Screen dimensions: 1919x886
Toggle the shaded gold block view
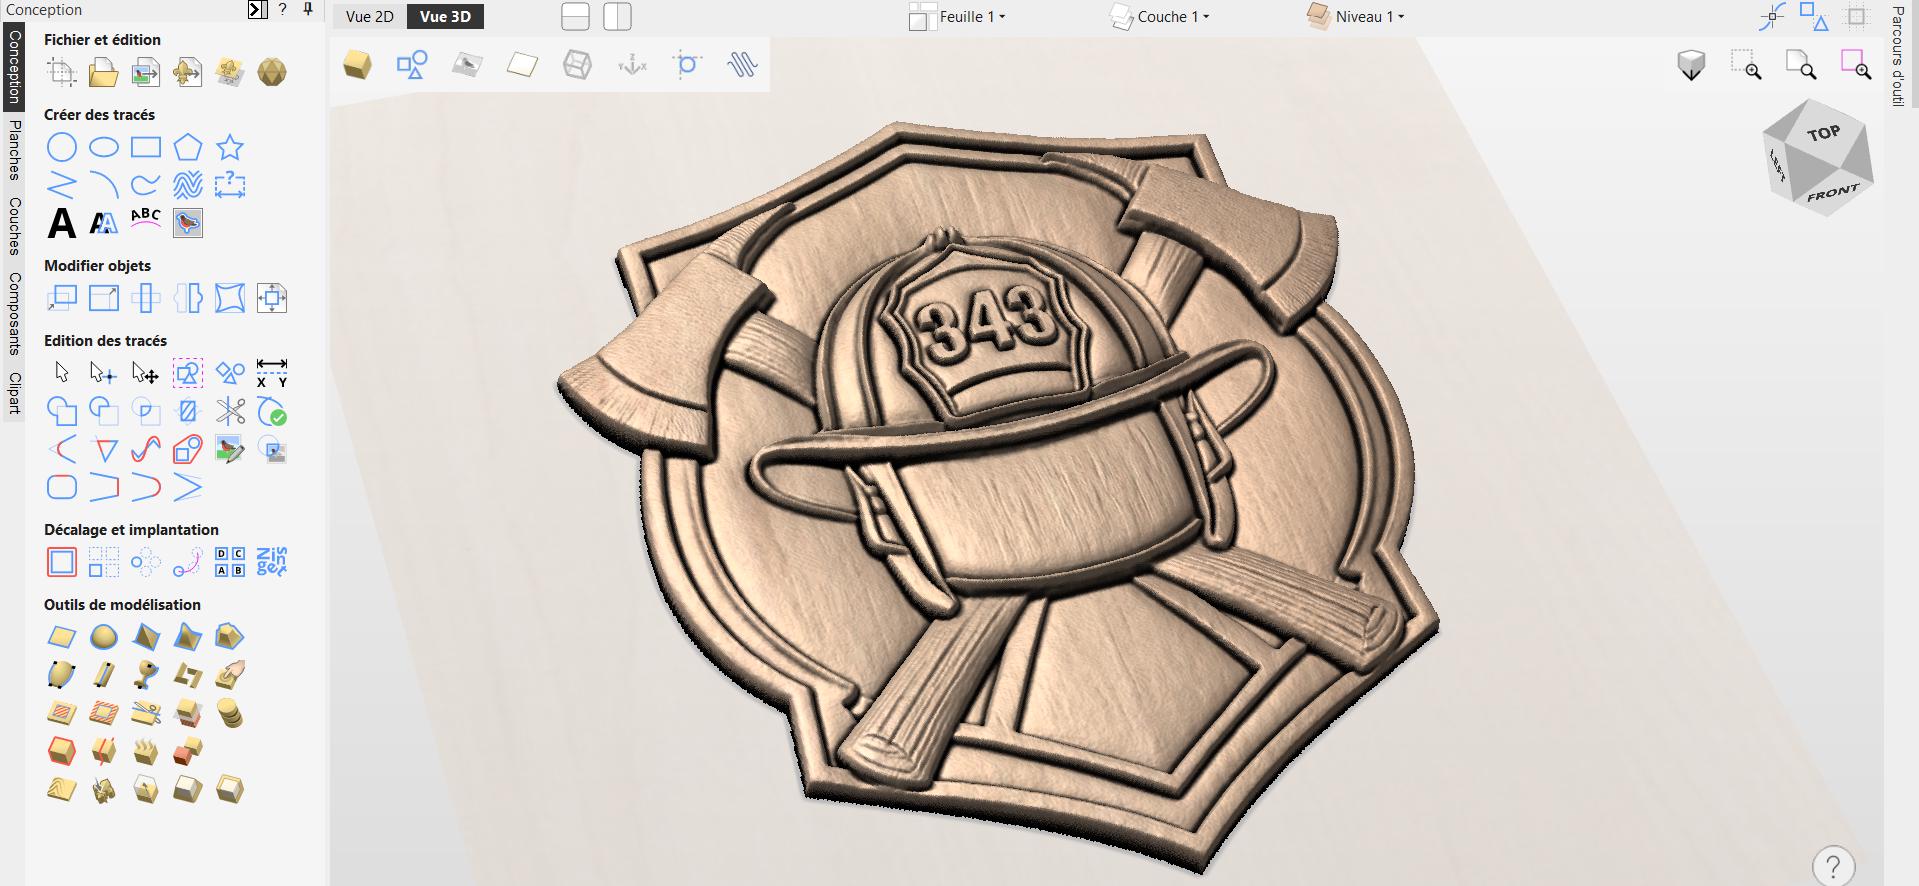[x=357, y=65]
